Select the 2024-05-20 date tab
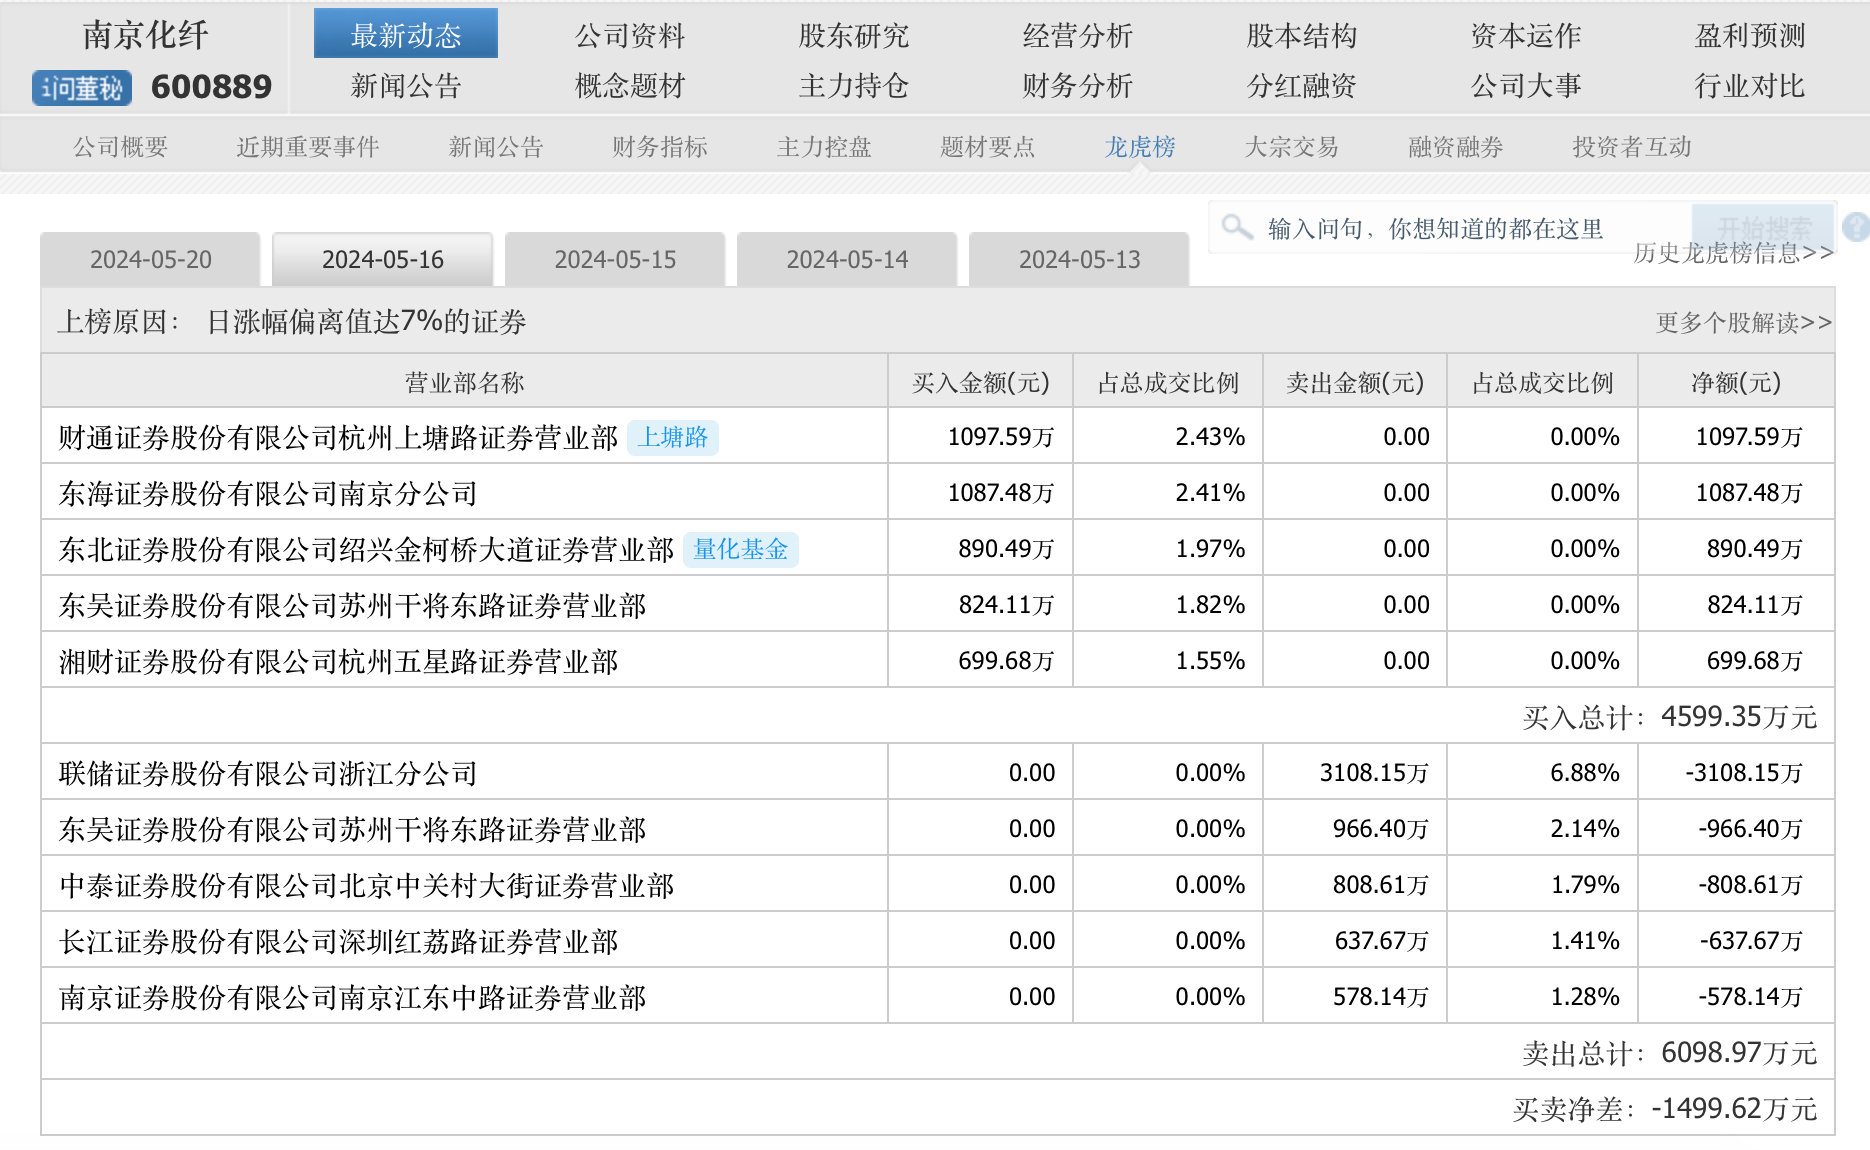This screenshot has height=1150, width=1870. (x=151, y=260)
